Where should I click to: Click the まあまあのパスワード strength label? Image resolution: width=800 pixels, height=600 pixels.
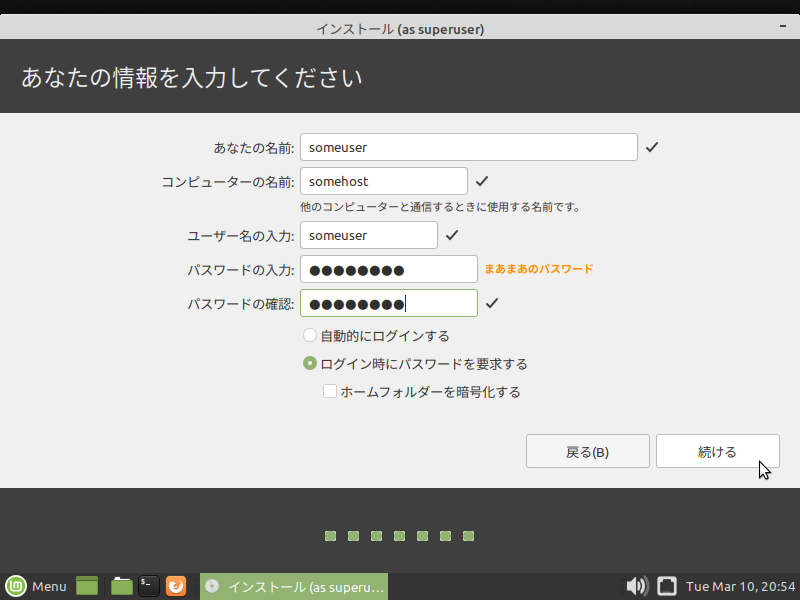(x=539, y=269)
